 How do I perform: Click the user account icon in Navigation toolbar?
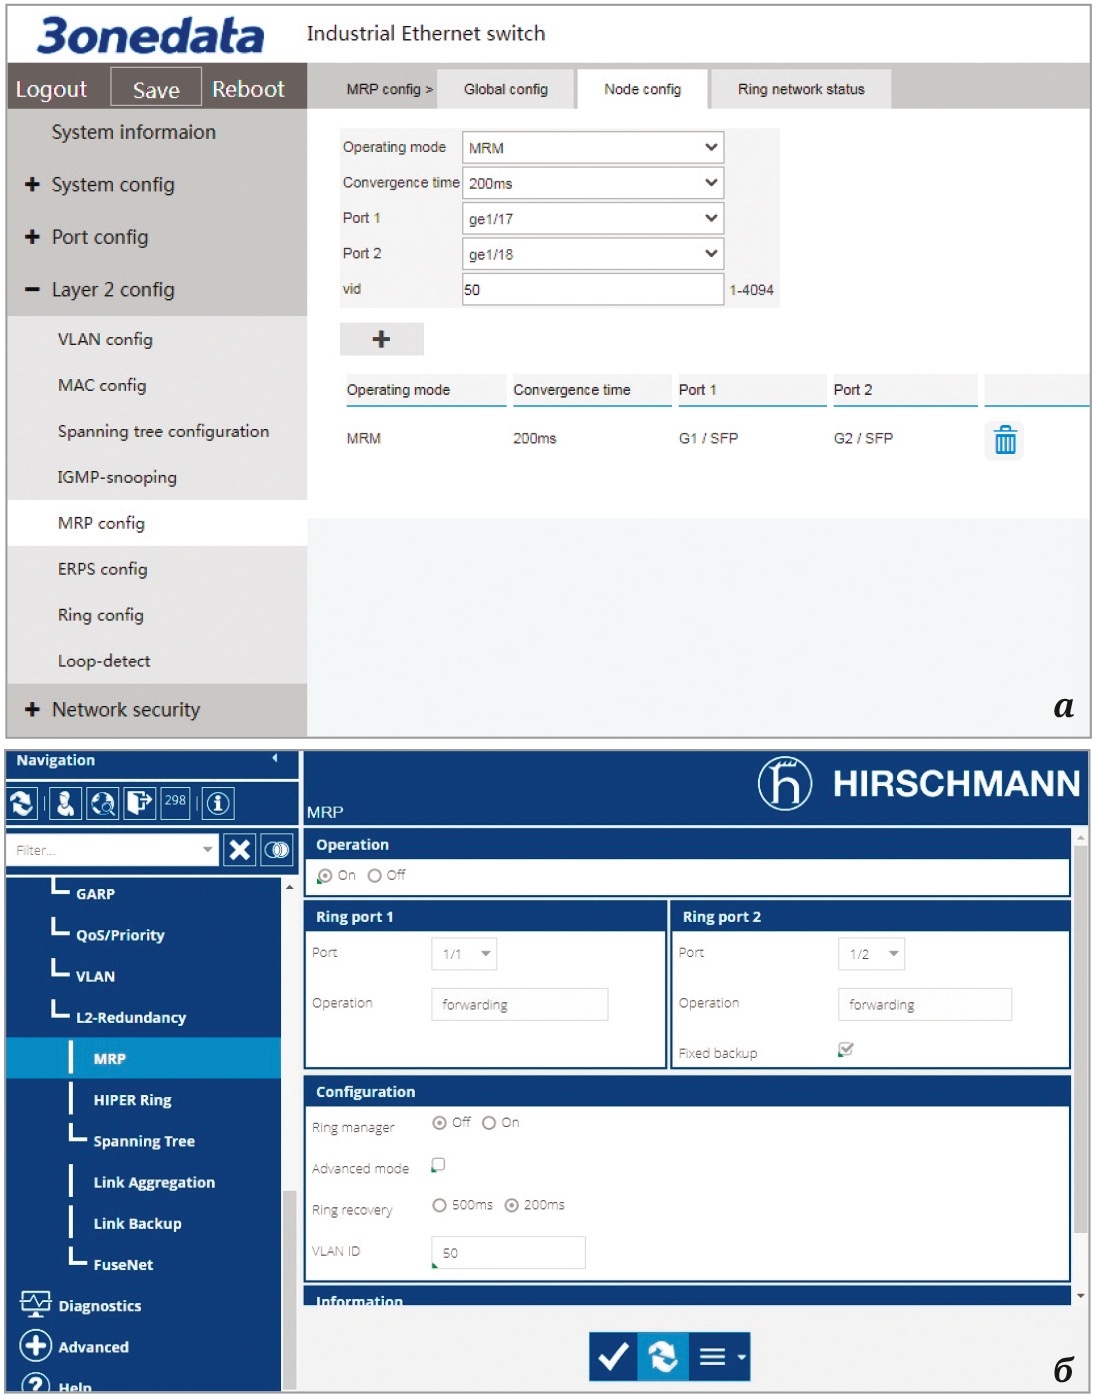pyautogui.click(x=65, y=803)
